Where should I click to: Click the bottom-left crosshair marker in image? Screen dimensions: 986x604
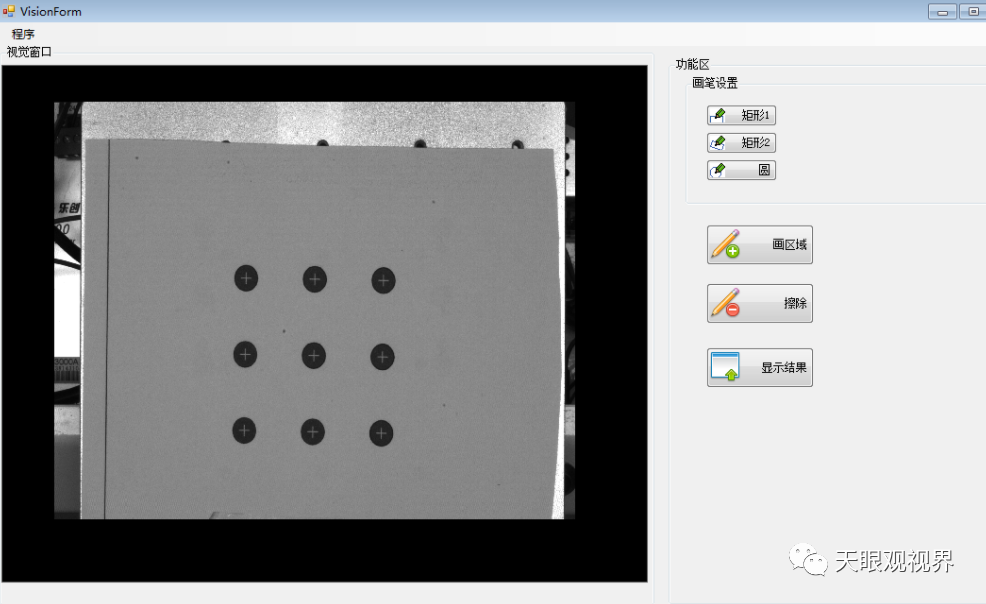[244, 430]
